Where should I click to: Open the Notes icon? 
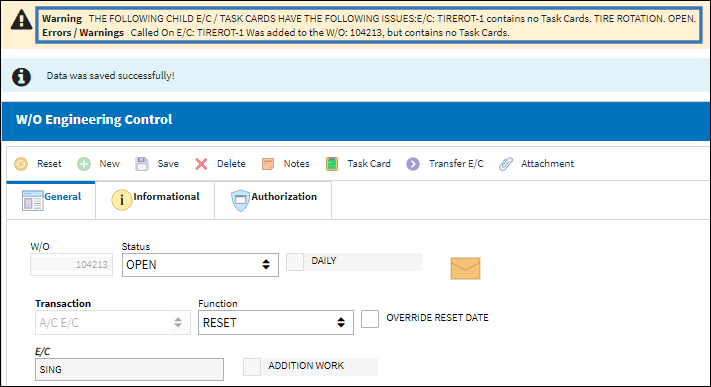(268, 164)
